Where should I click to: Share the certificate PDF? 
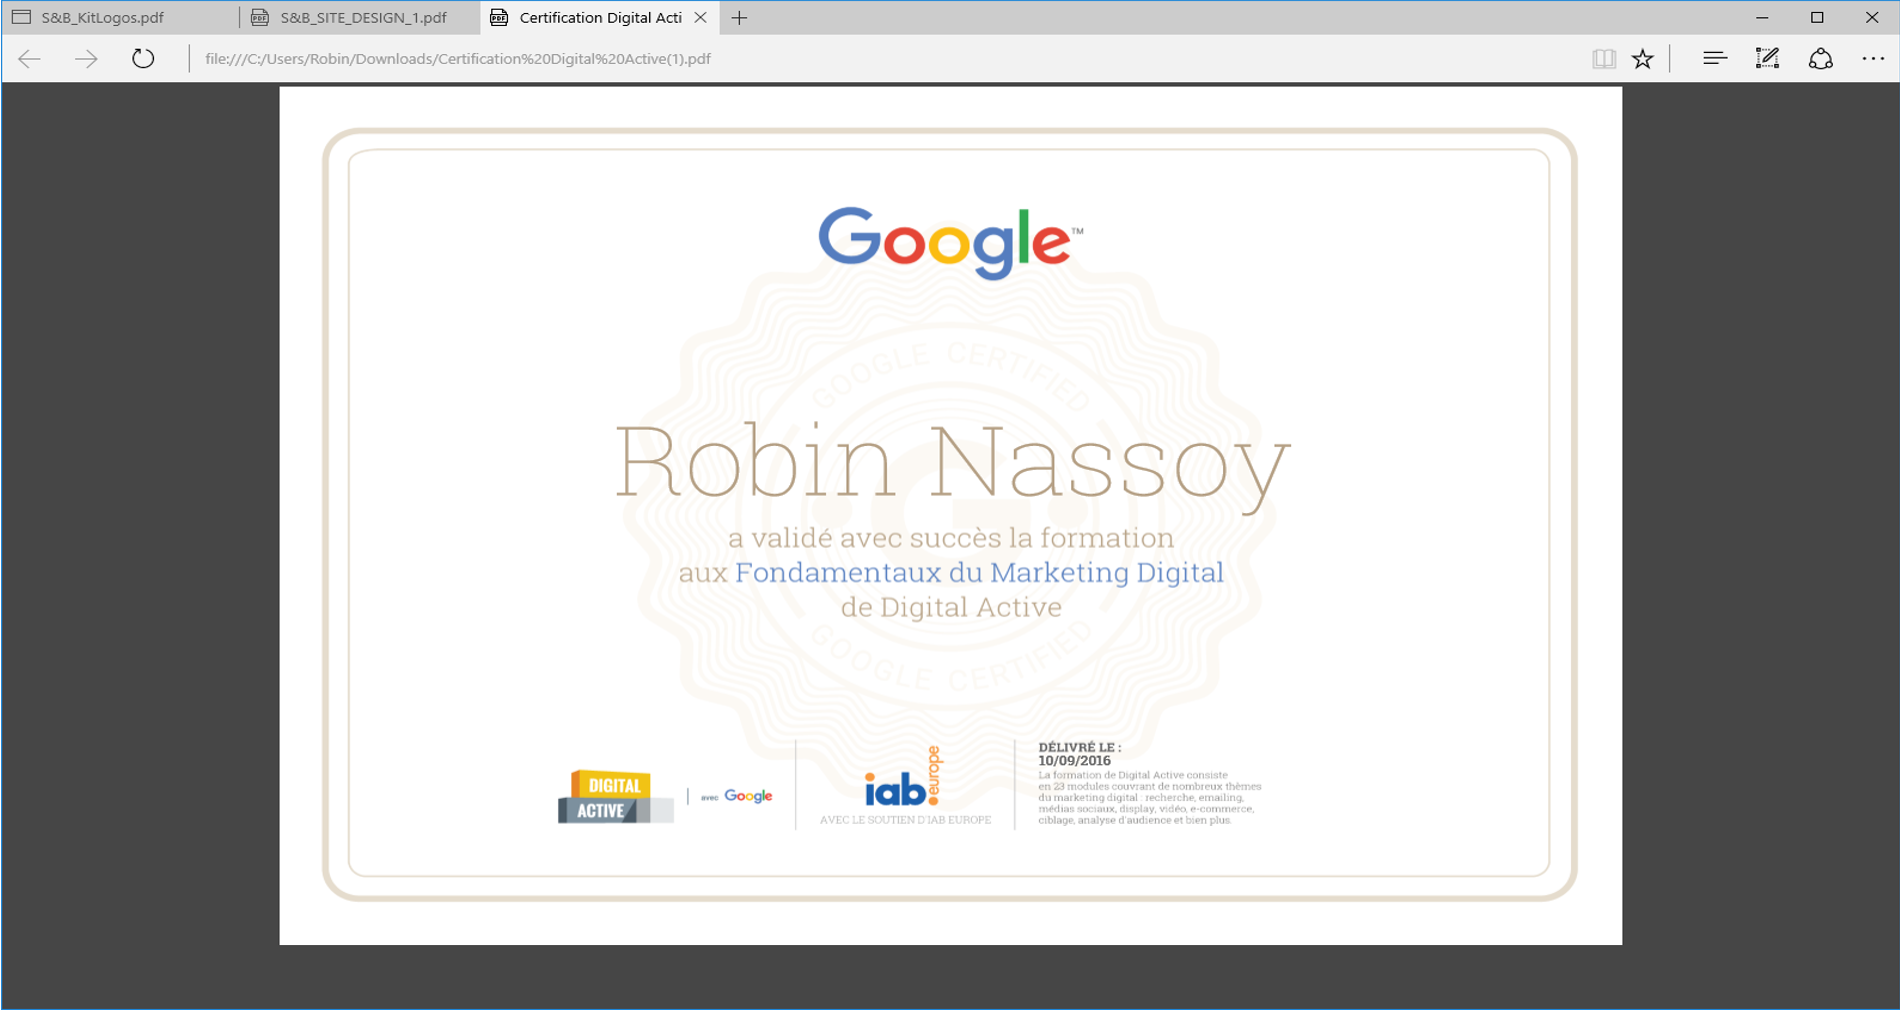1821,58
